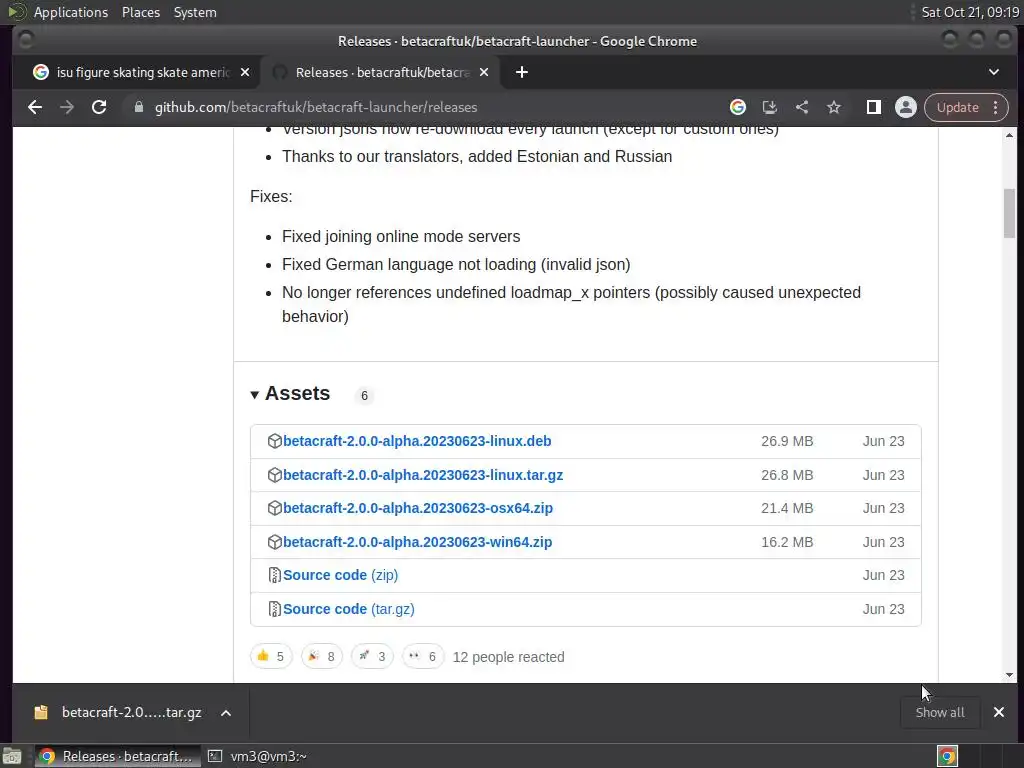Close the downloads bar
1024x768 pixels.
coord(999,712)
